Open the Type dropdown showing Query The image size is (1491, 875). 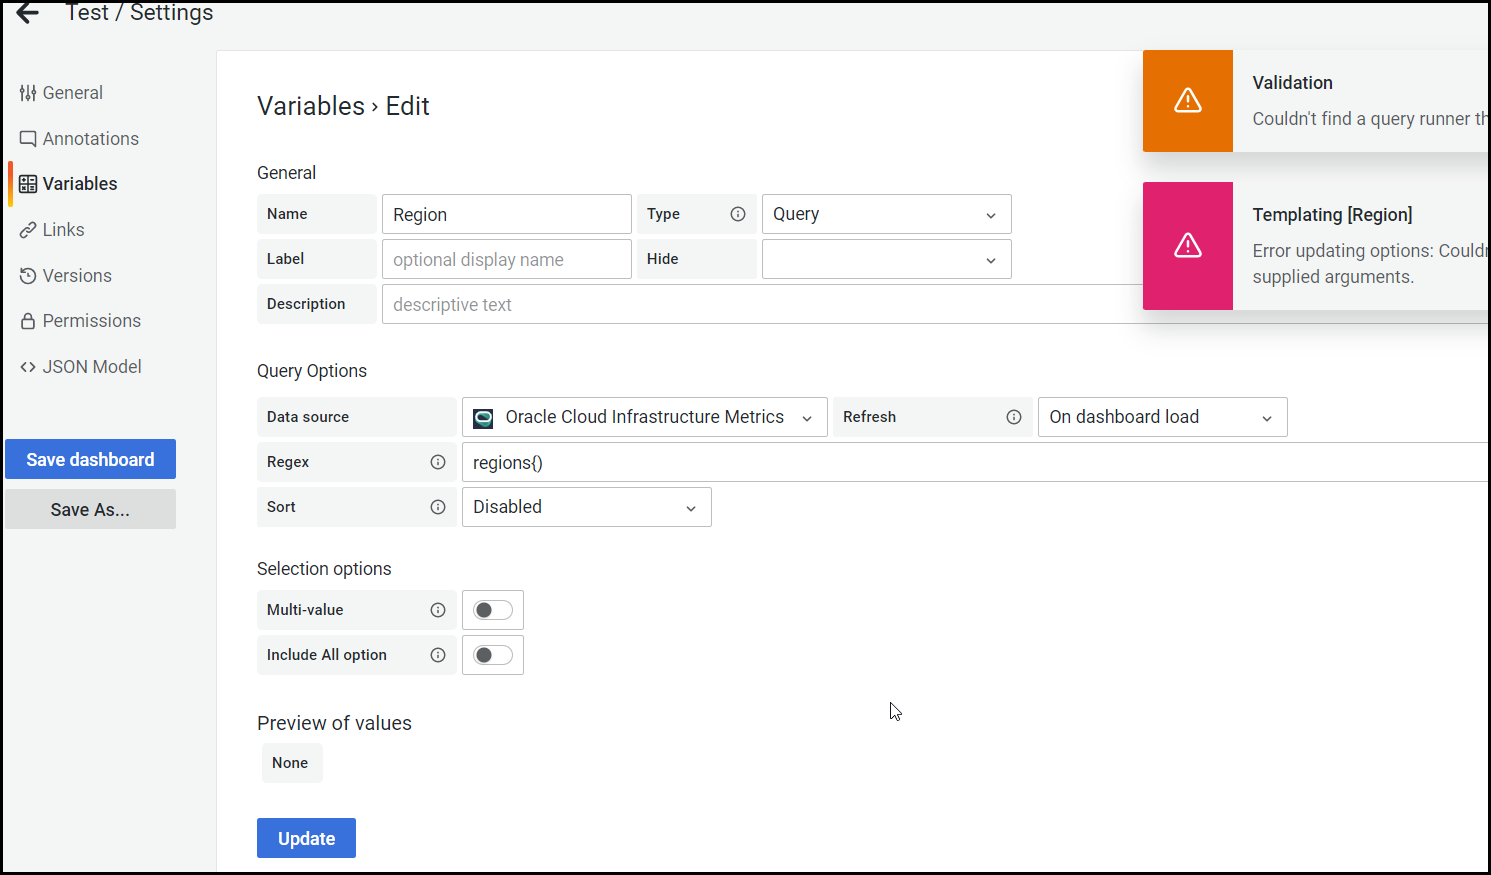(886, 213)
